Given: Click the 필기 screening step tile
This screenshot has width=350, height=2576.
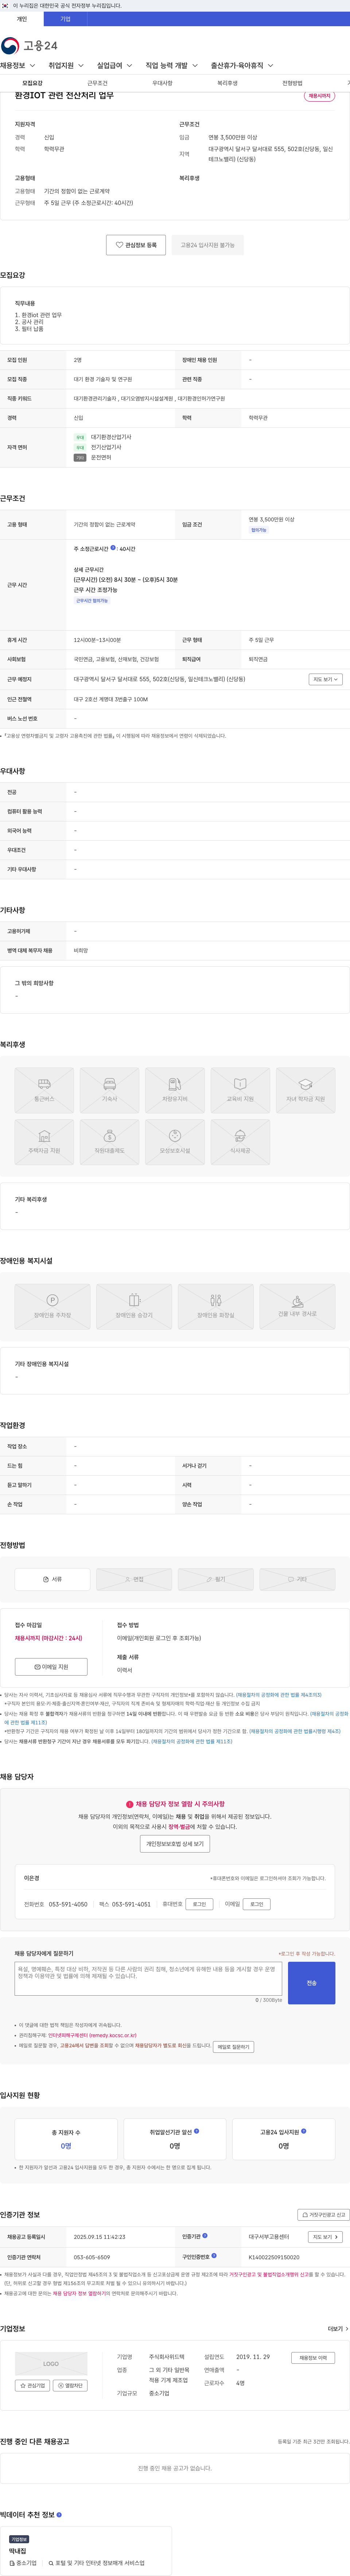Looking at the screenshot, I should [215, 1579].
